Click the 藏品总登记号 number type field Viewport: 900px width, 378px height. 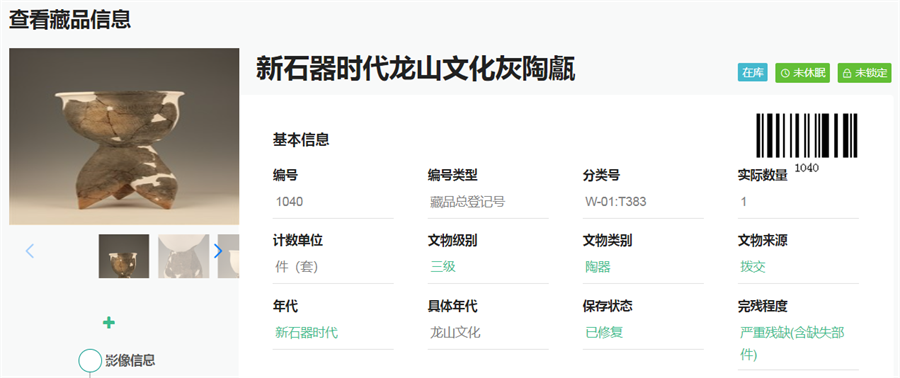488,202
